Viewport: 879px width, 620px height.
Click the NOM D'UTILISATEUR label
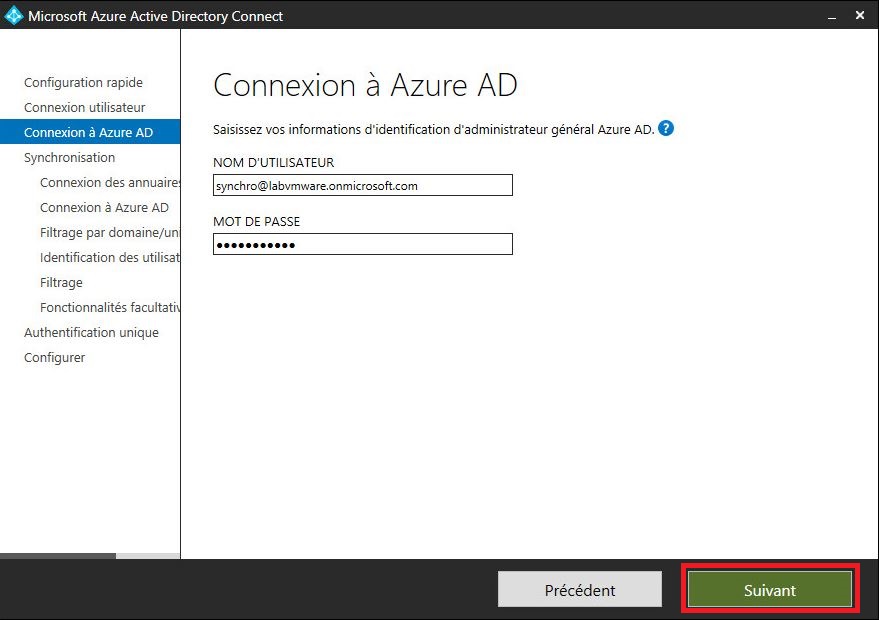coord(274,163)
